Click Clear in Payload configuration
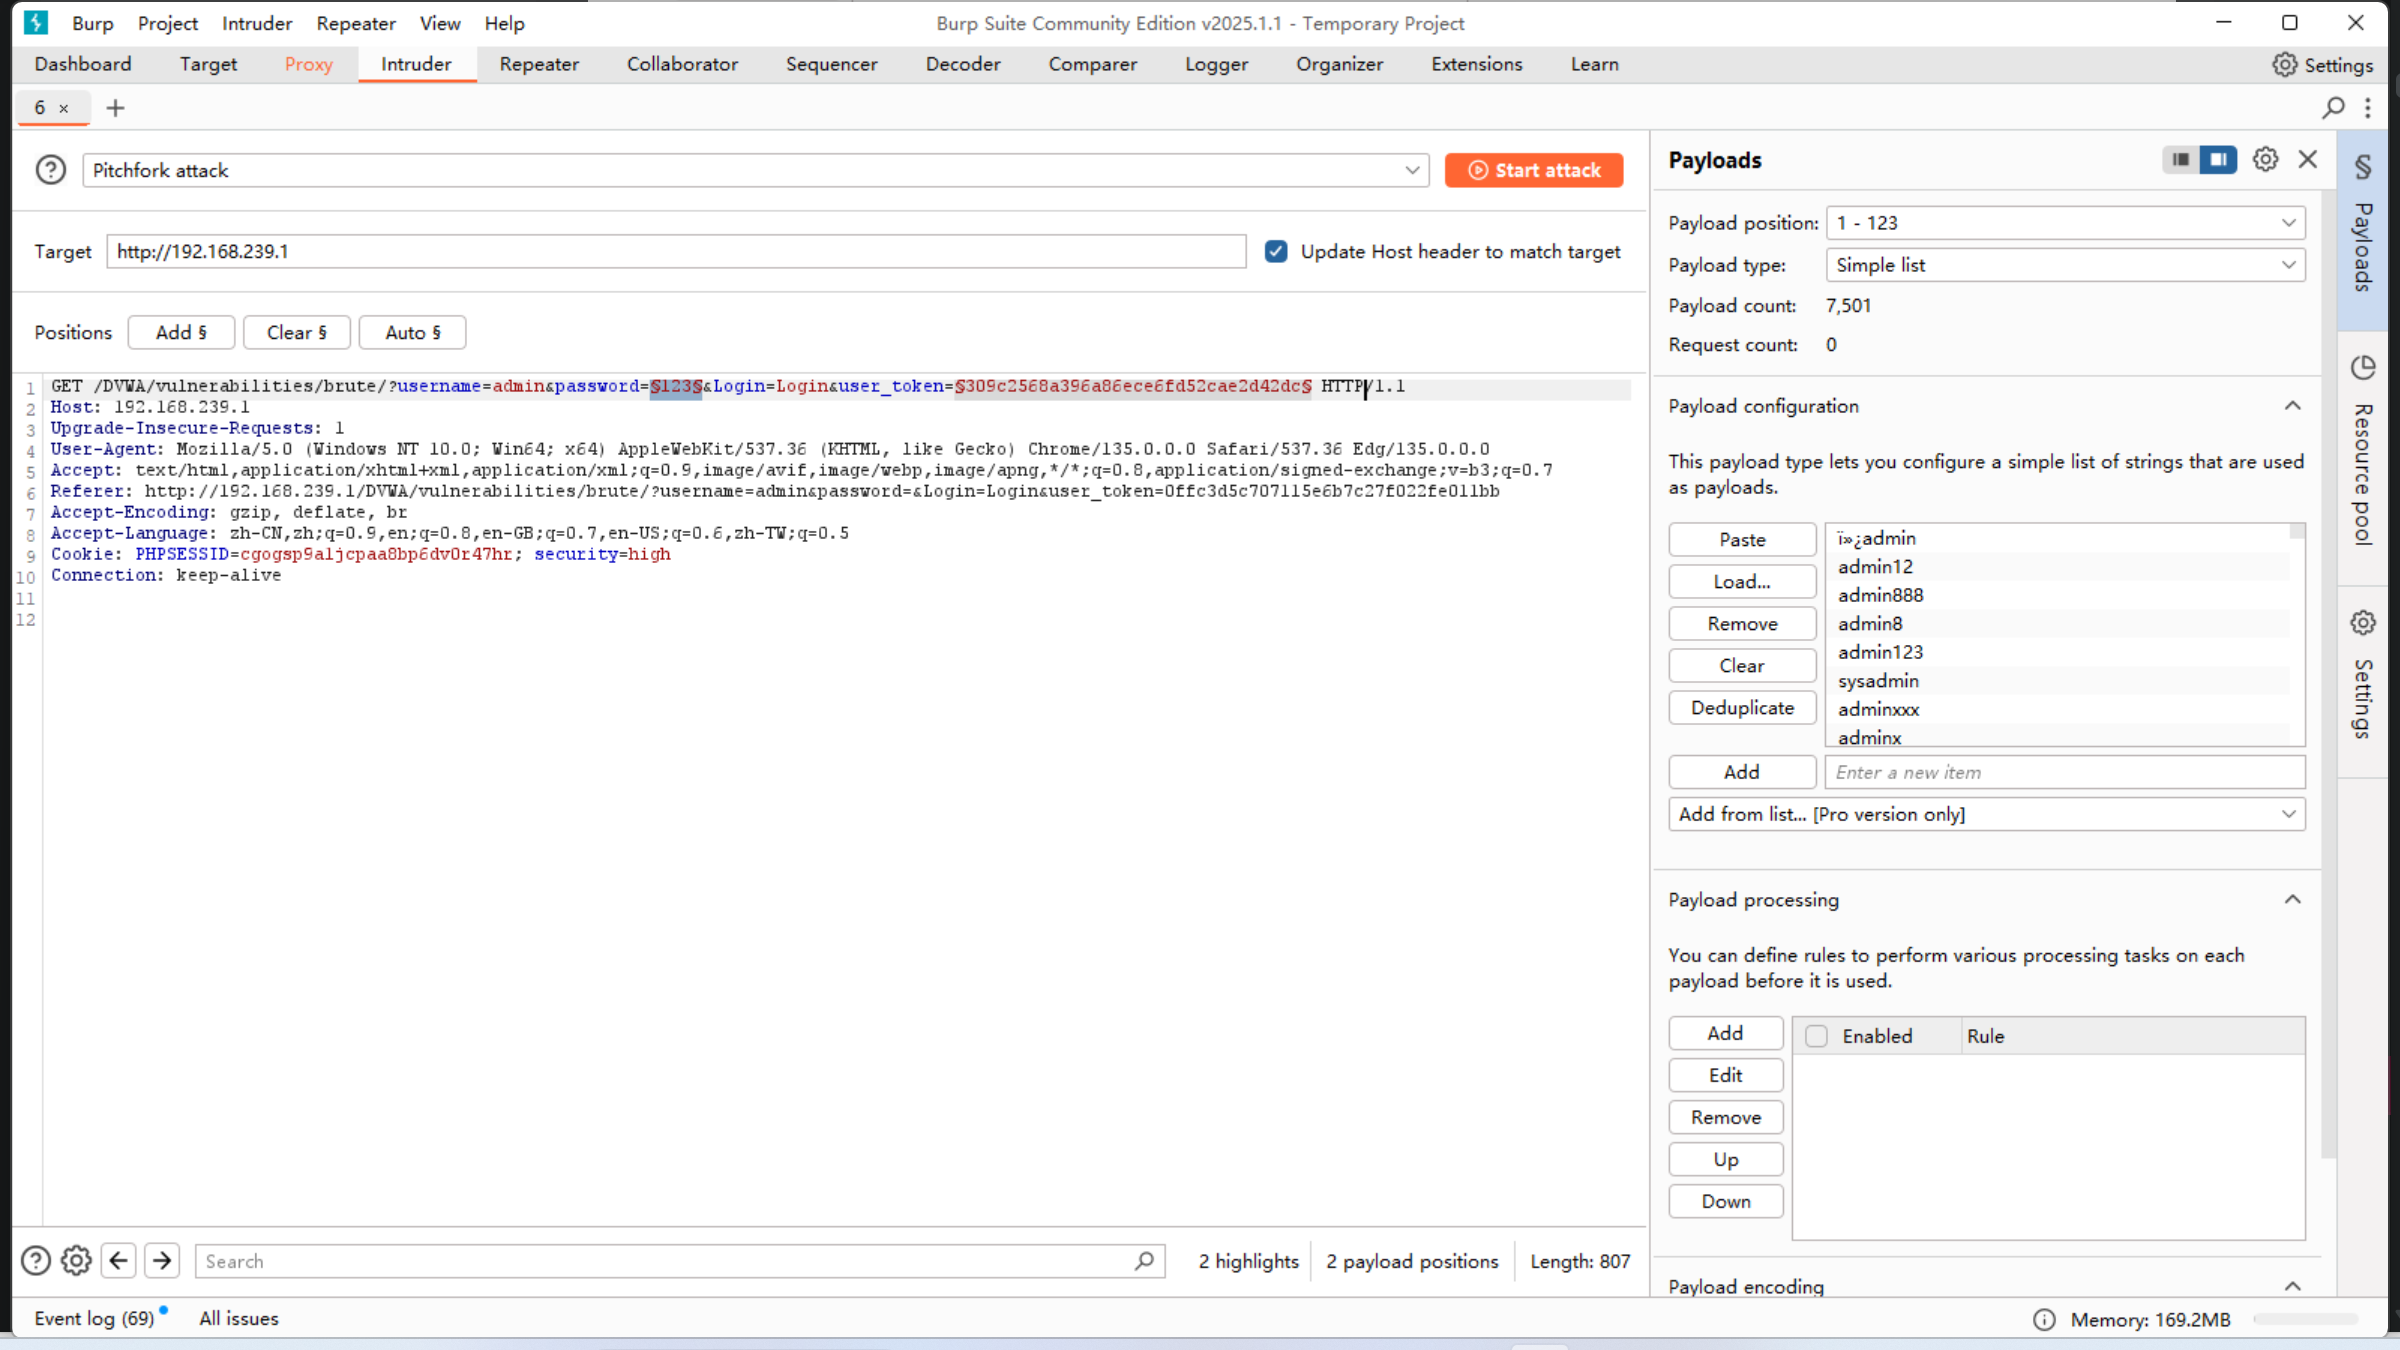 (x=1742, y=665)
